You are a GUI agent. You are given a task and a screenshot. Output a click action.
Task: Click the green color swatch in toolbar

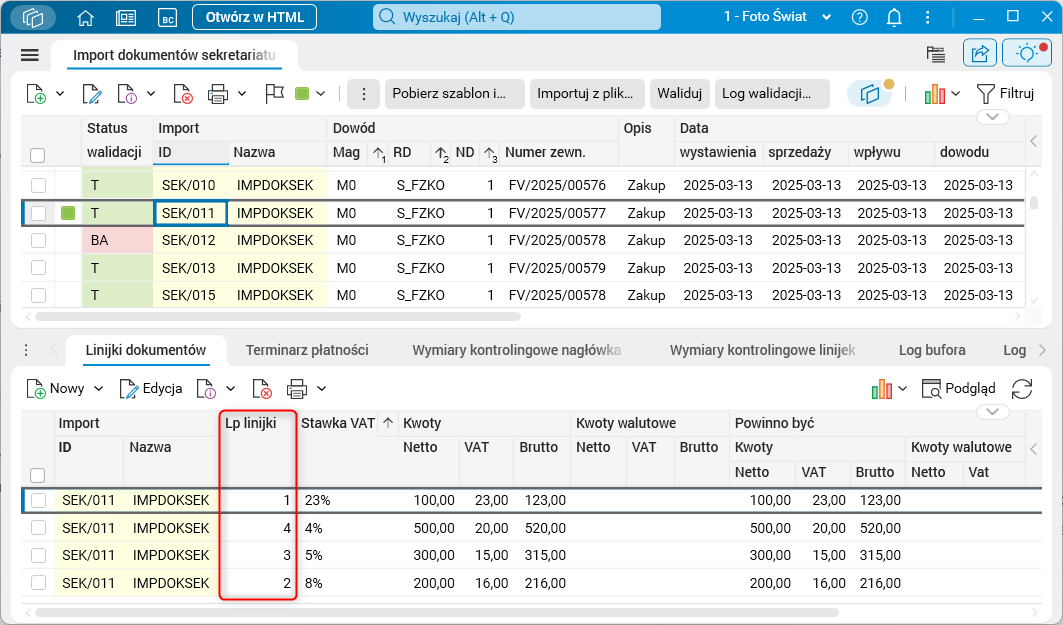tap(302, 94)
